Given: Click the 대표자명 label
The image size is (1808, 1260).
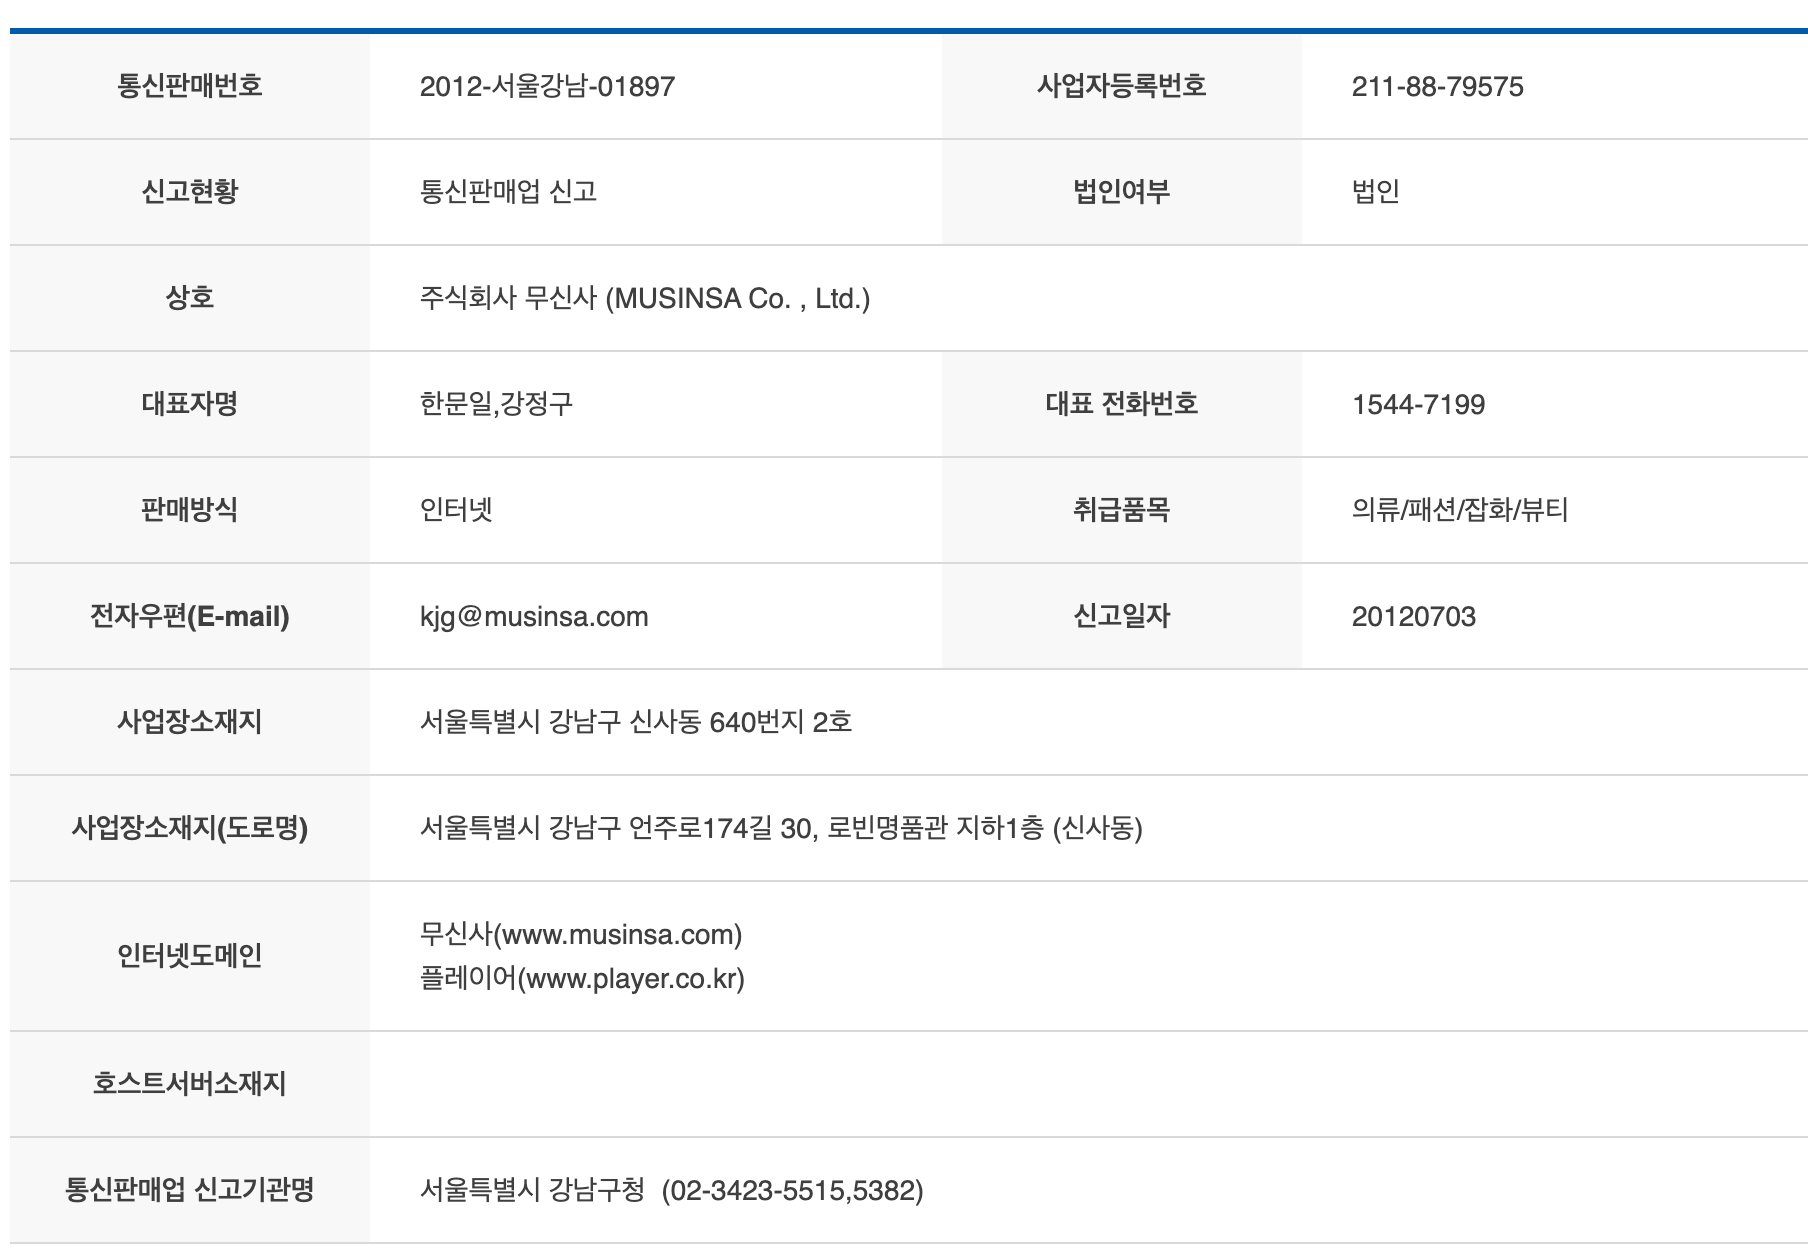Looking at the screenshot, I should tap(190, 404).
